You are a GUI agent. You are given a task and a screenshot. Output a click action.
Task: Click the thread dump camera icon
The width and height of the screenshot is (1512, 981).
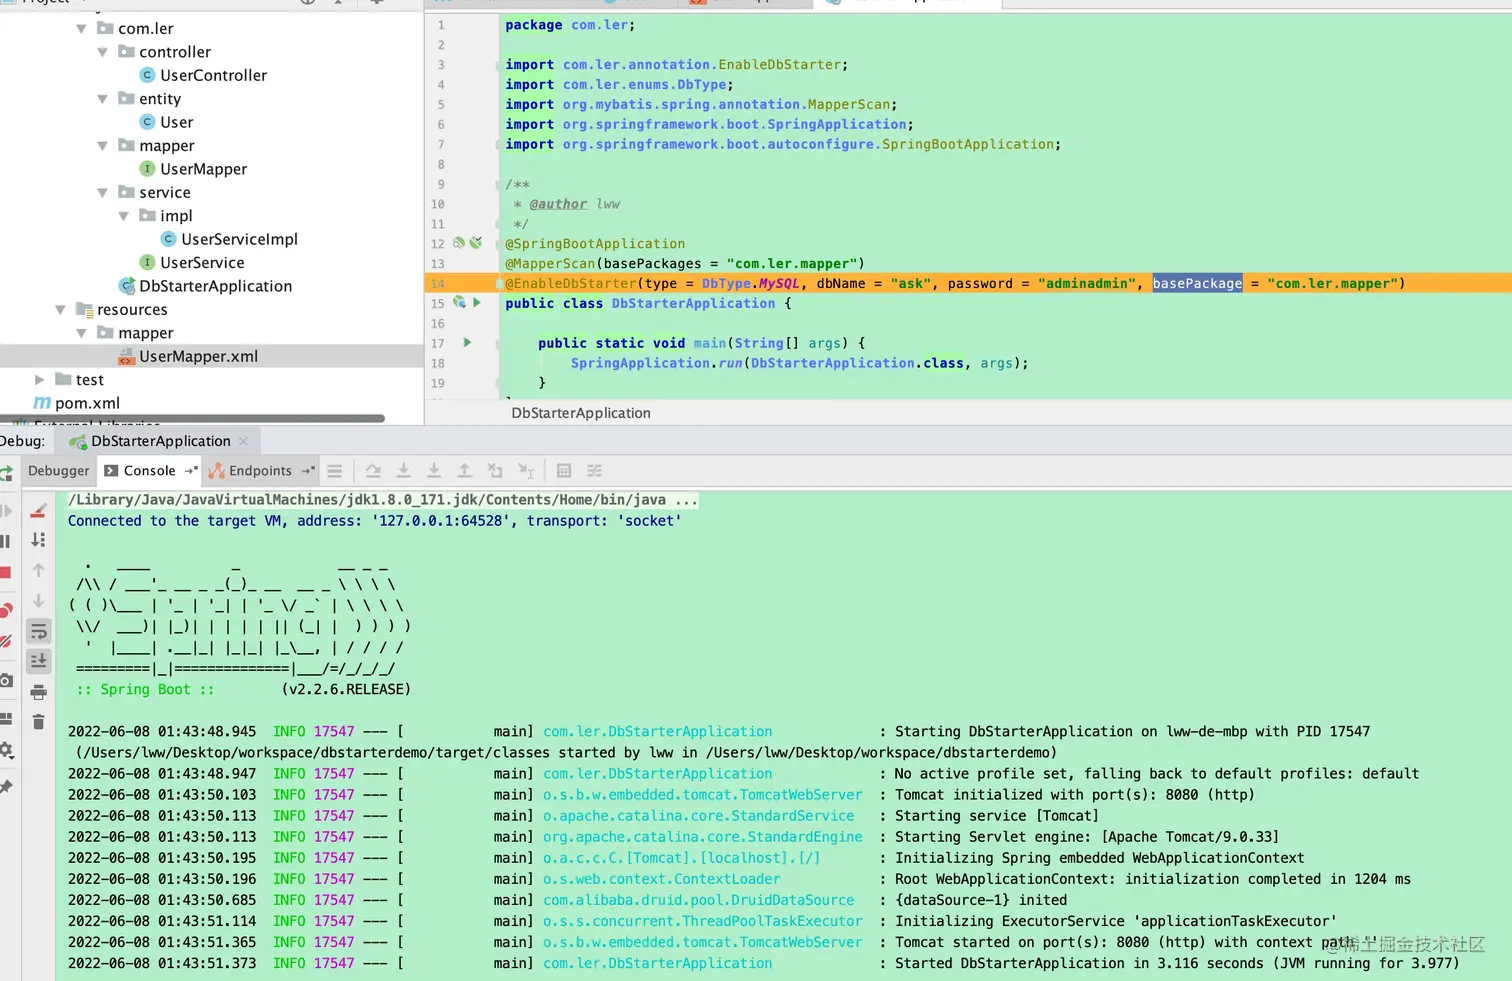click(x=6, y=681)
